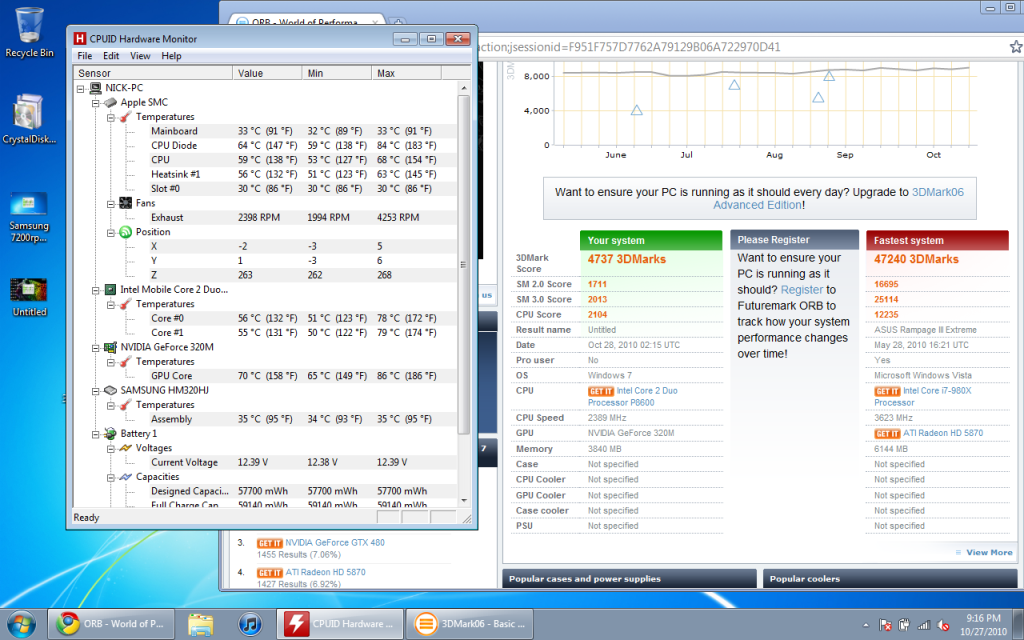Select the GPU Core temperature row
The image size is (1024, 640).
click(266, 376)
